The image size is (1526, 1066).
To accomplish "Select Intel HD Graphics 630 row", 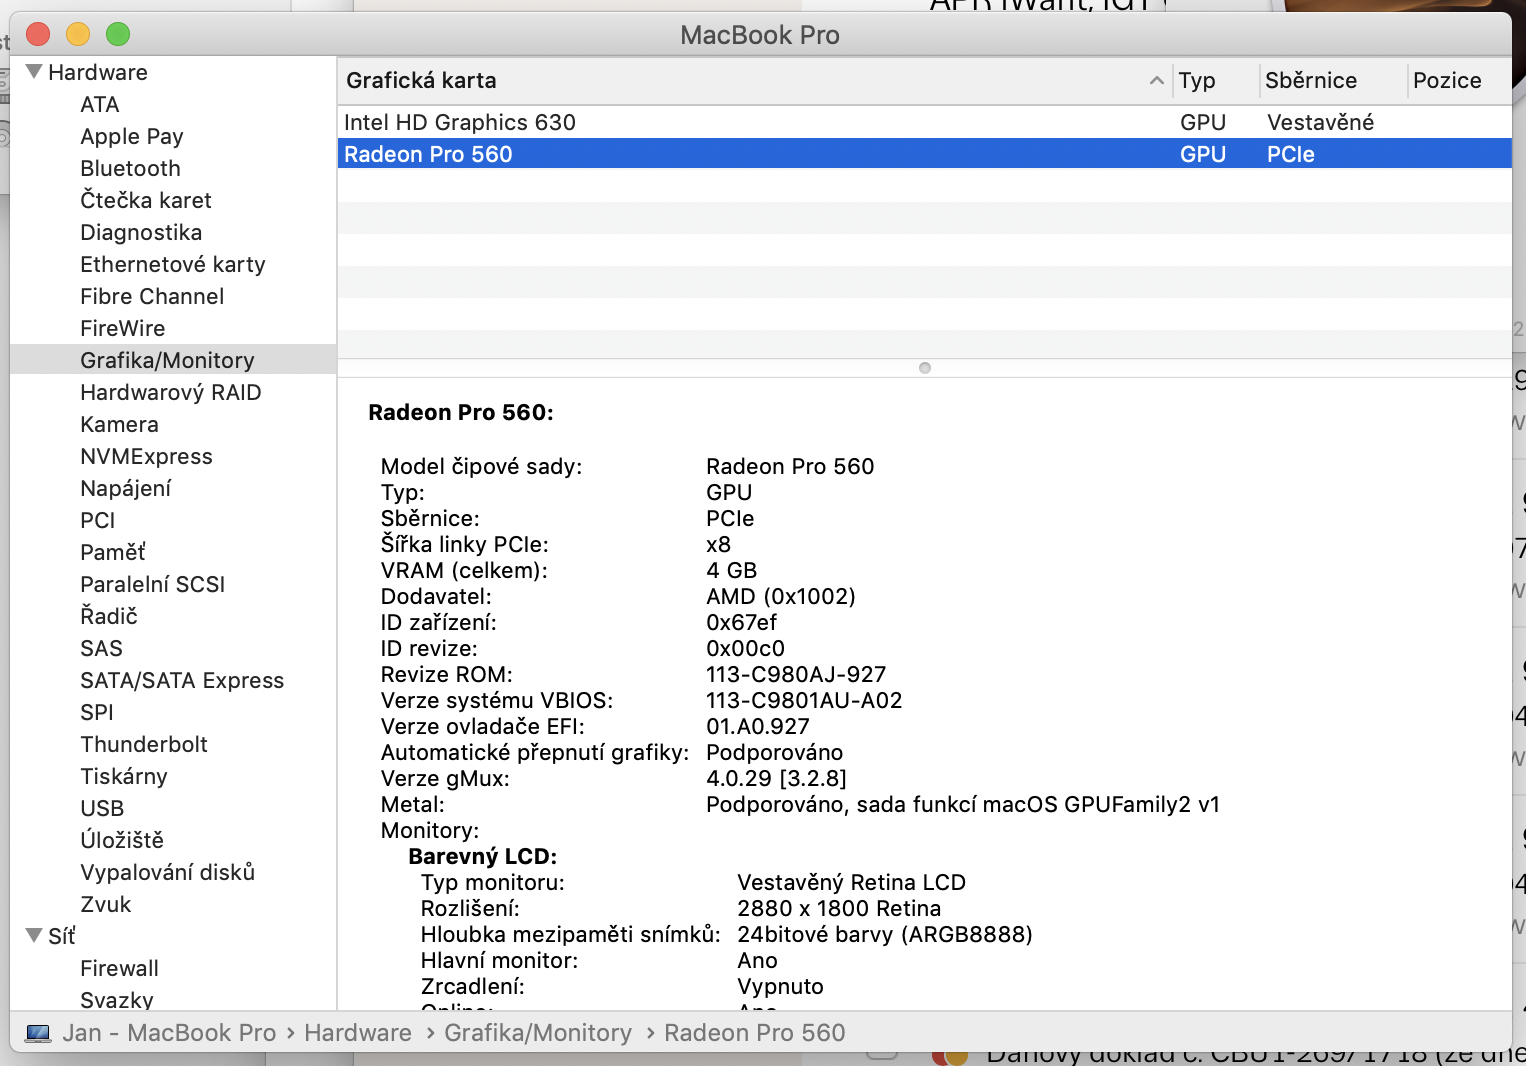I will click(925, 122).
